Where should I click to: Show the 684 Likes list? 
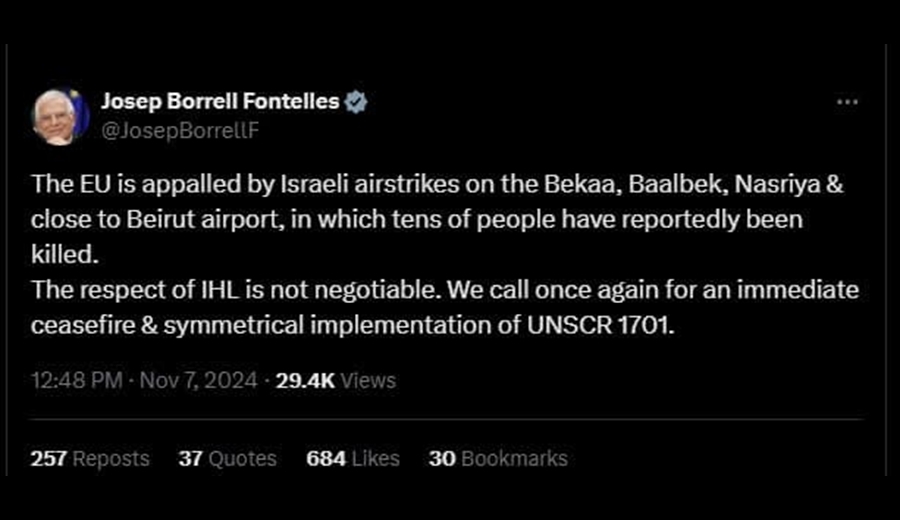pyautogui.click(x=353, y=459)
